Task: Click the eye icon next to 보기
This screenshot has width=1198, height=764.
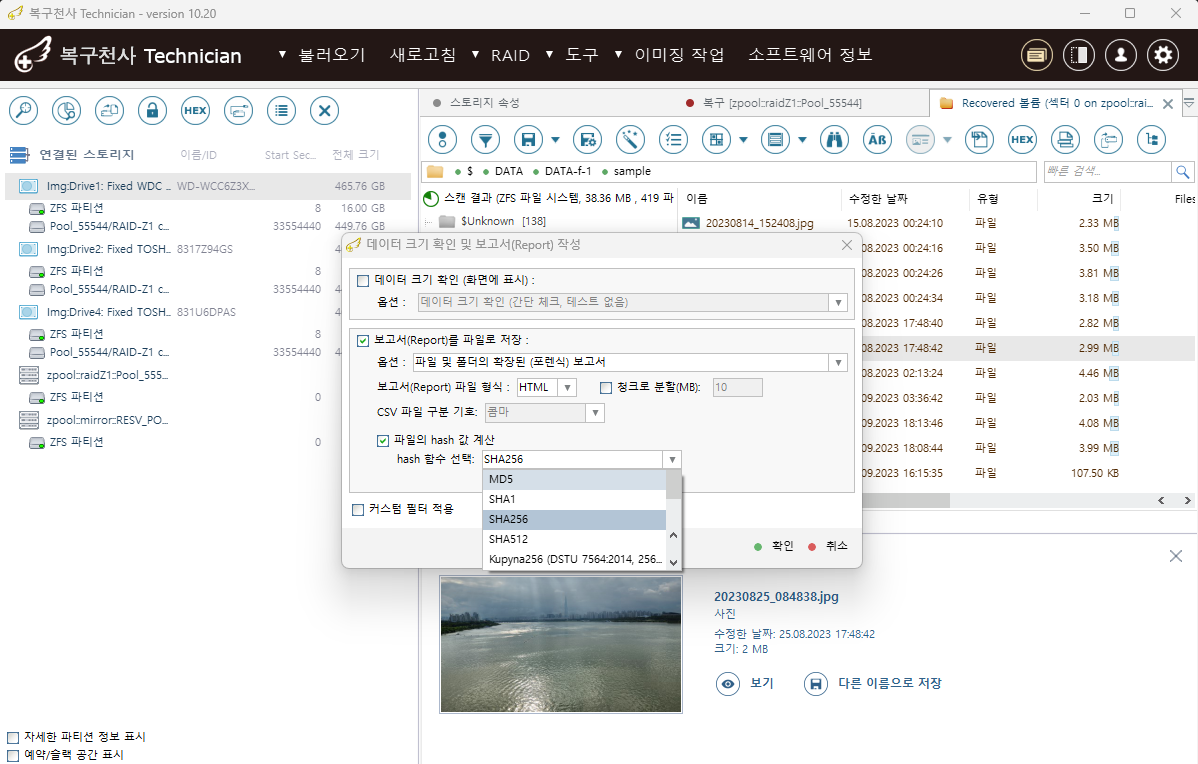Action: click(728, 684)
